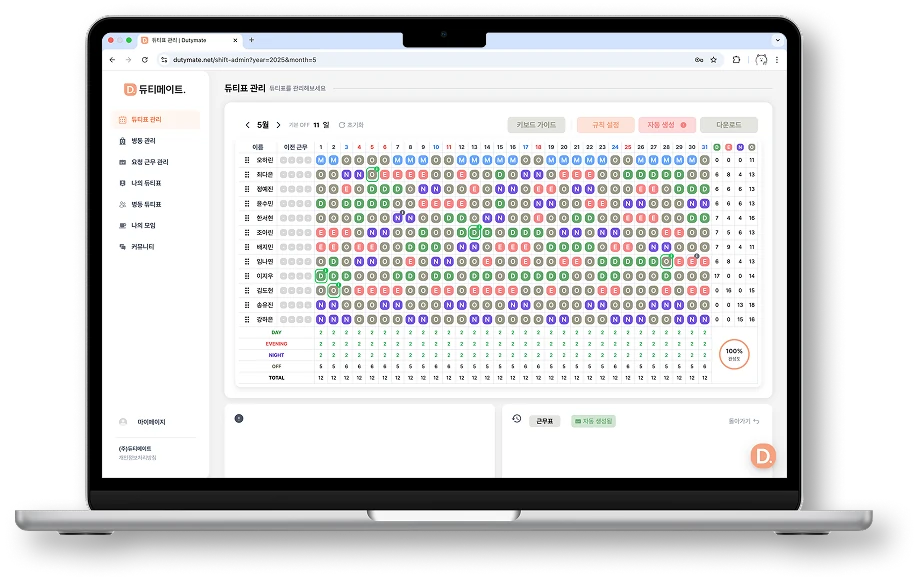
Task: Click the drag handle for the 최다은 row
Action: point(246,174)
